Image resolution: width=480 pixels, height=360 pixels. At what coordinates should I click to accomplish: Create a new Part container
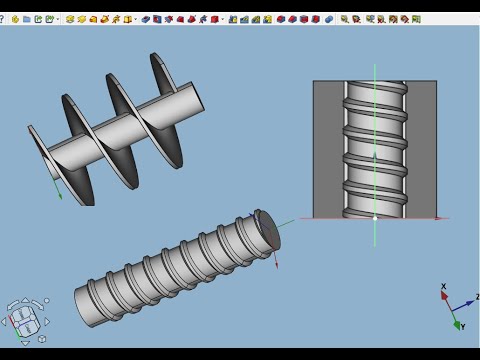15,19
